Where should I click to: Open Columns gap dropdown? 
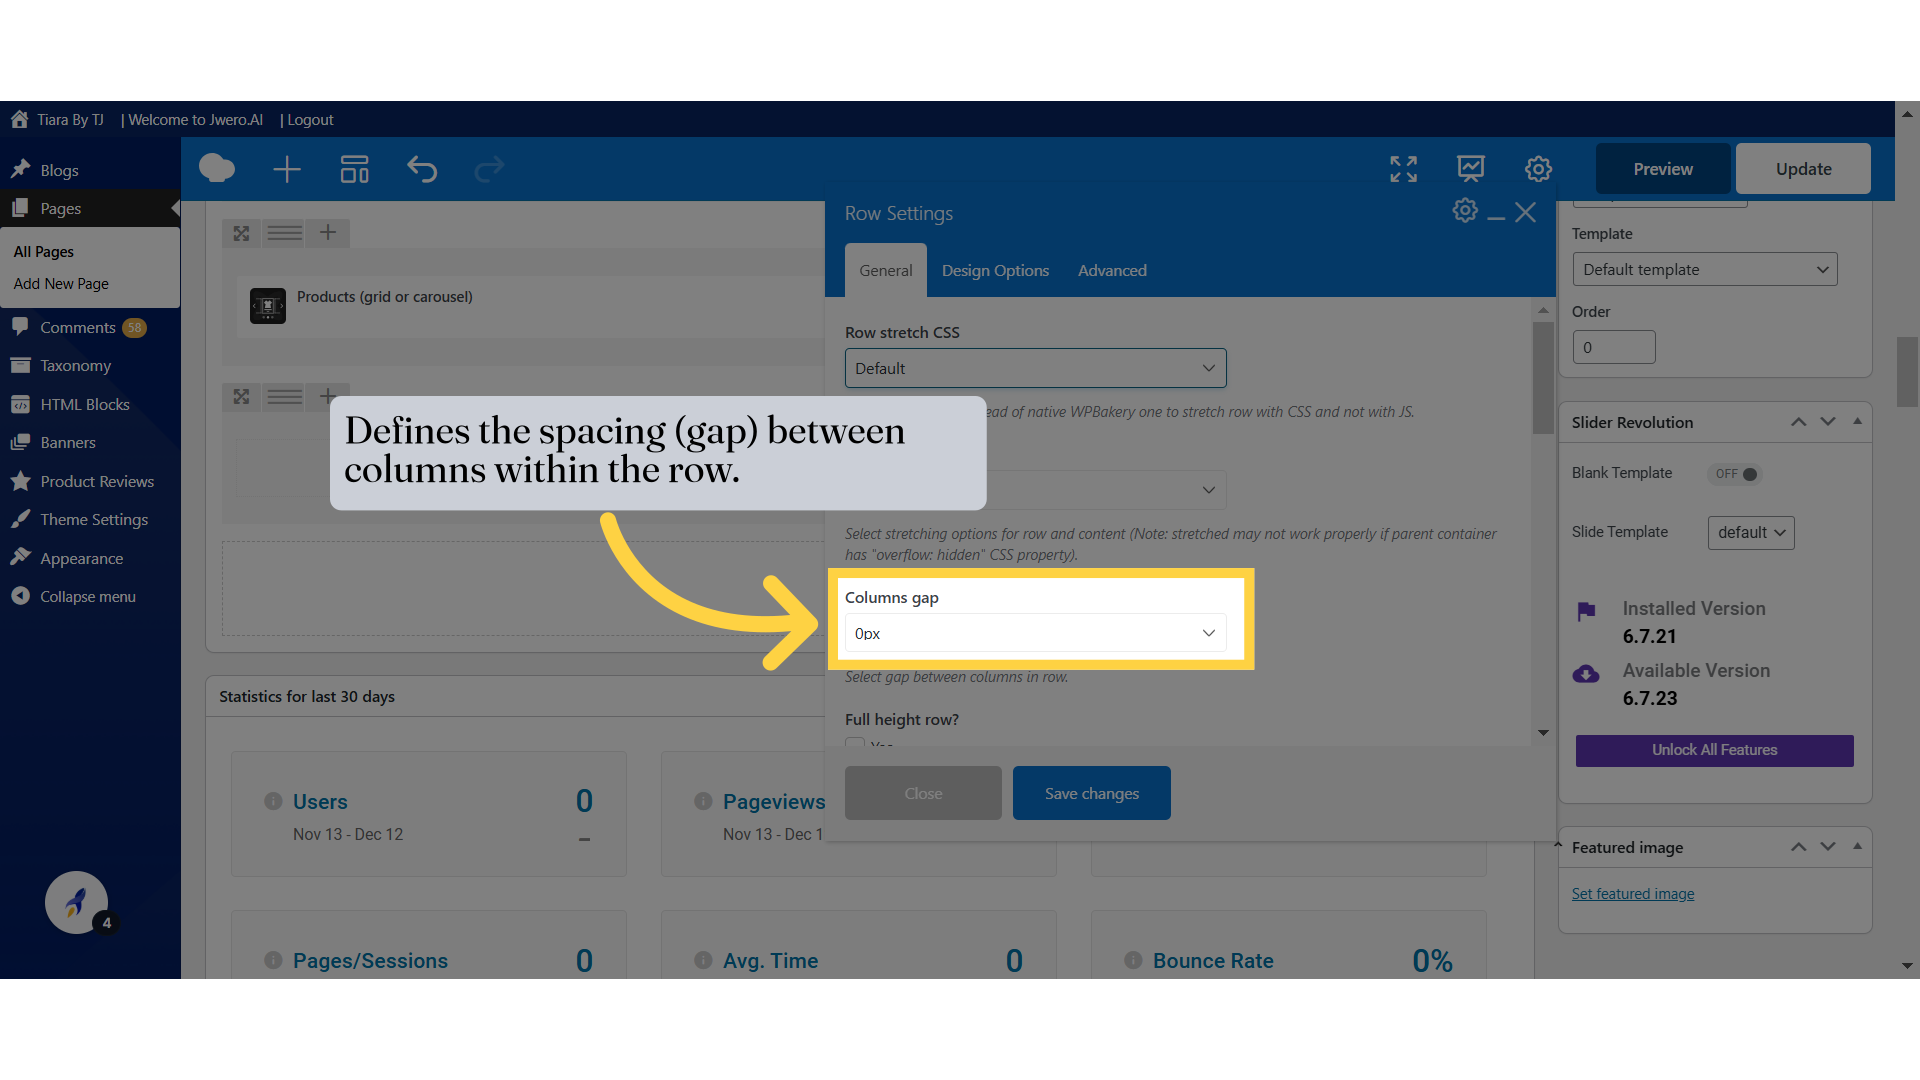click(x=1035, y=633)
